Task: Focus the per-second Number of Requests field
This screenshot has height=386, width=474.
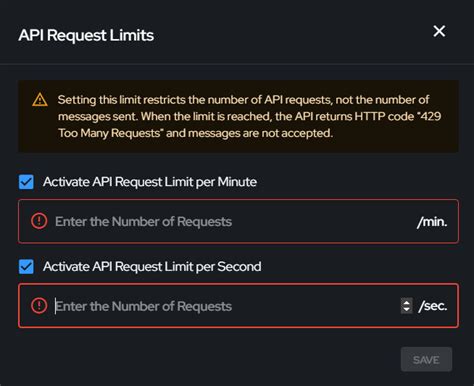Action: 238,306
